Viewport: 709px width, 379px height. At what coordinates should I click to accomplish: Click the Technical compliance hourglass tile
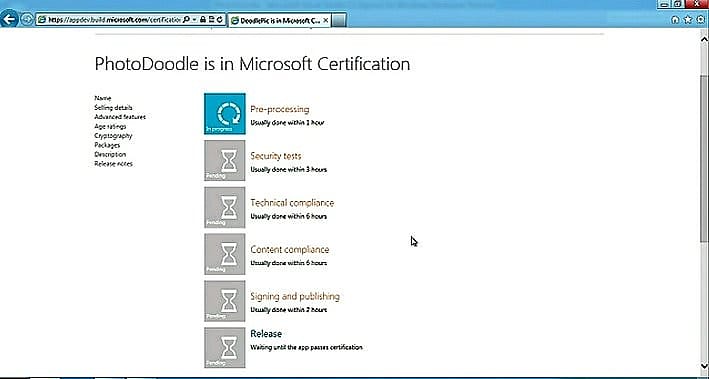[x=225, y=207]
